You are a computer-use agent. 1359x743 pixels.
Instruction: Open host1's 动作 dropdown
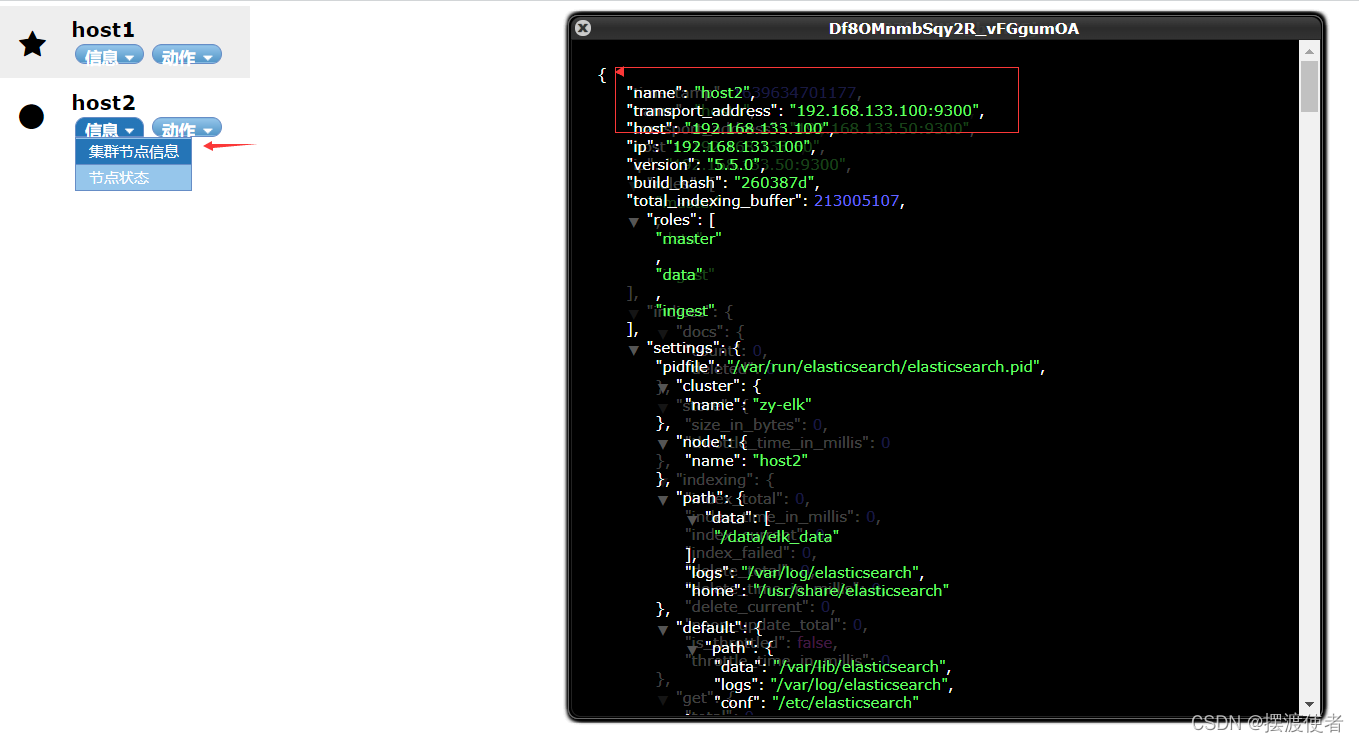(186, 56)
